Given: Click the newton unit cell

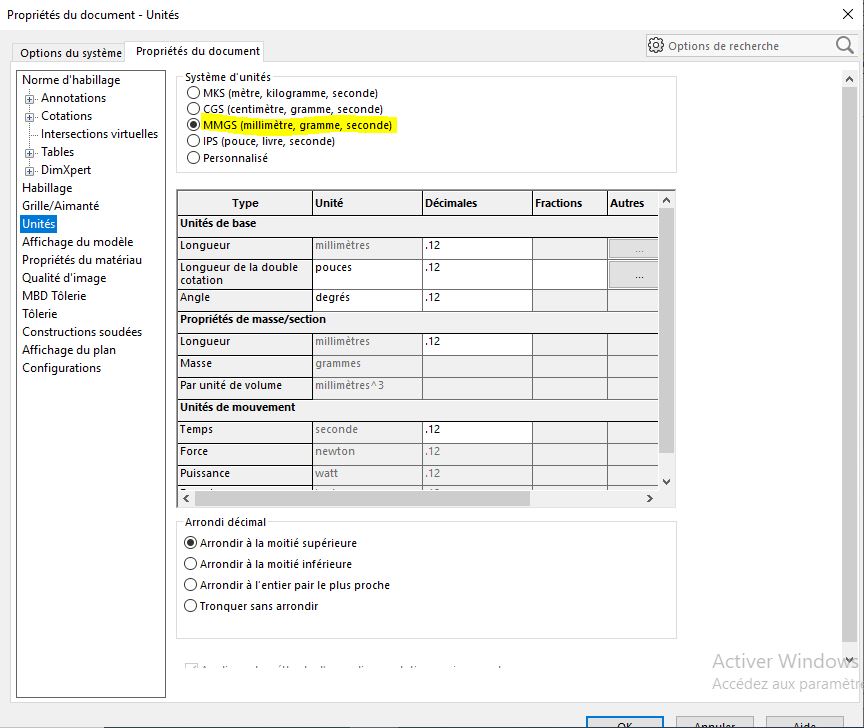Looking at the screenshot, I should [367, 454].
